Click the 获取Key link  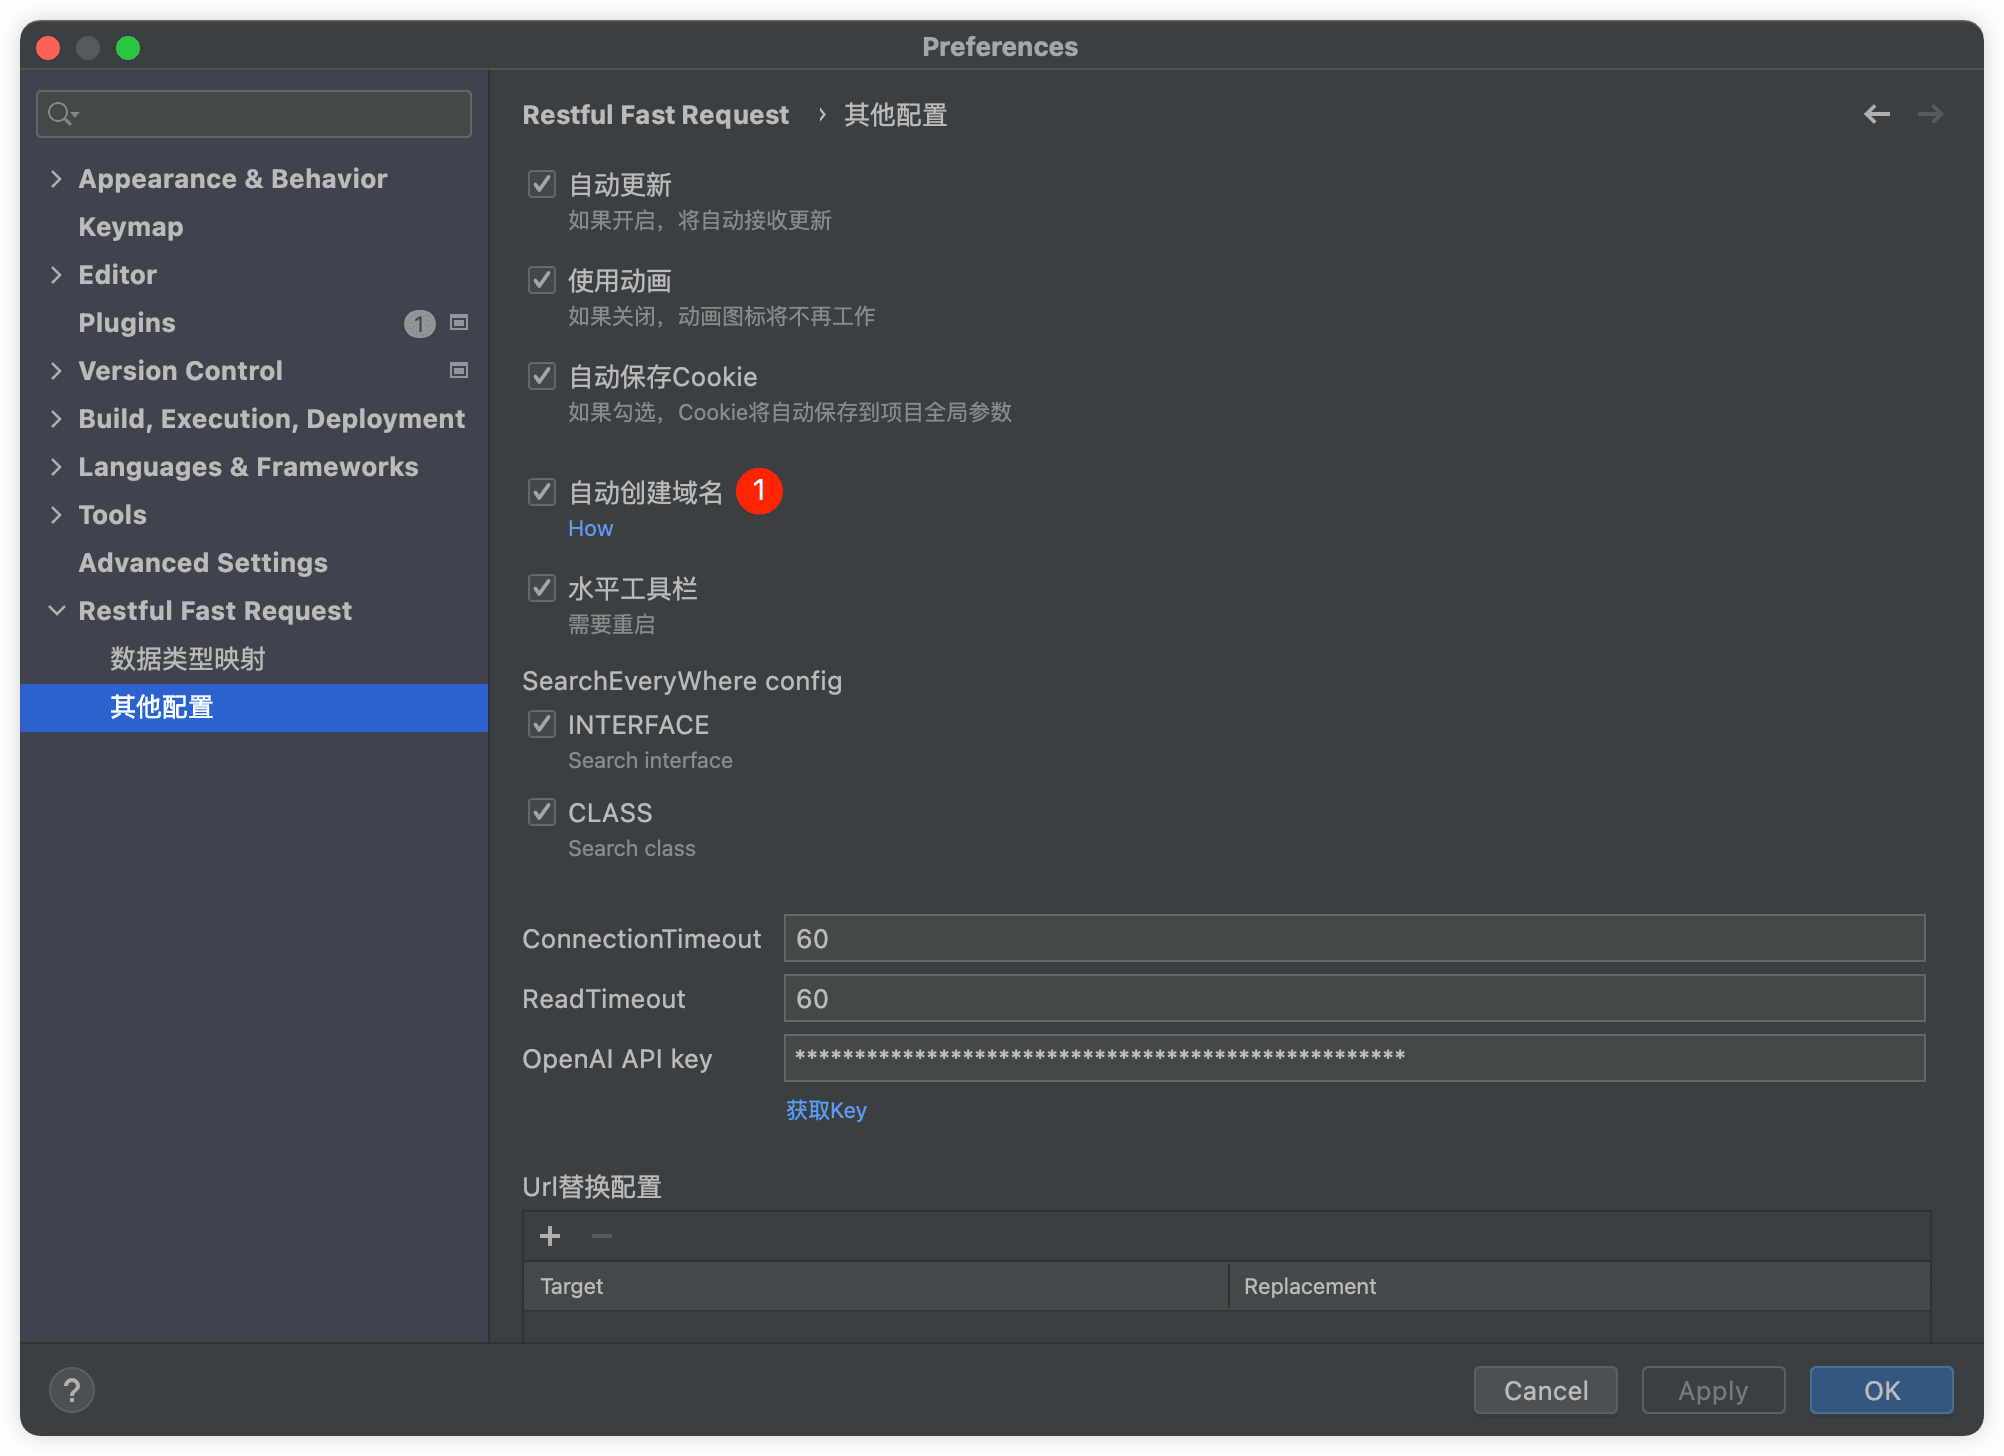tap(826, 1110)
